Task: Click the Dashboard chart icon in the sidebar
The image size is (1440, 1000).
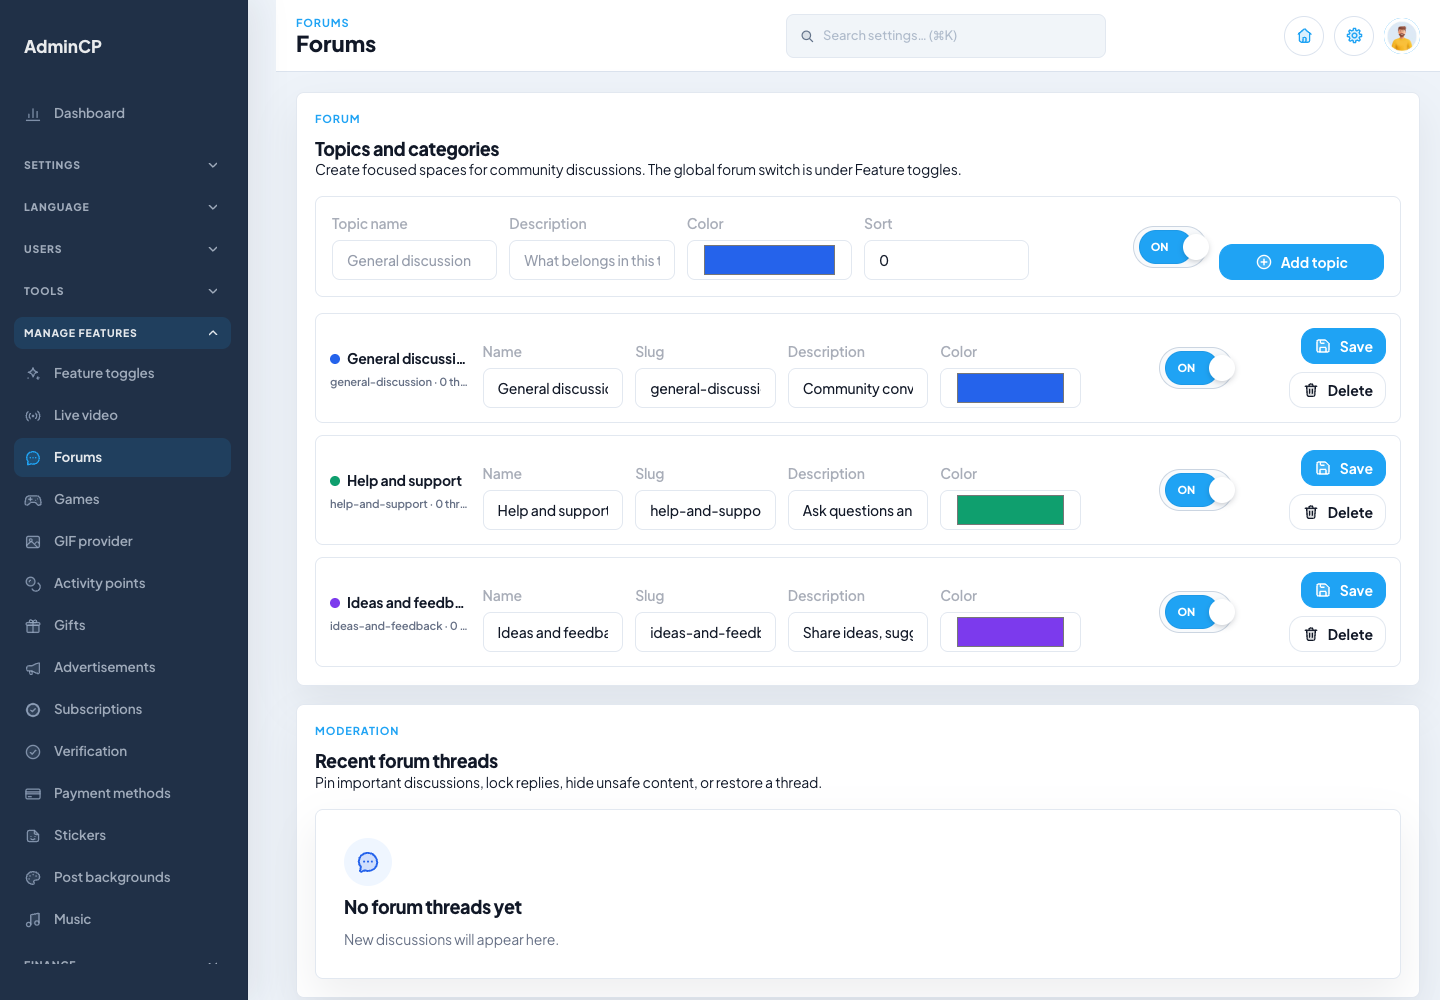Action: click(x=33, y=114)
